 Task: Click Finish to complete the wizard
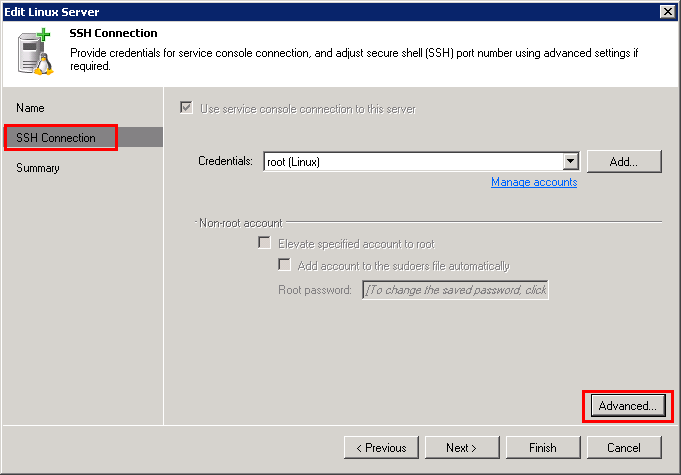543,447
